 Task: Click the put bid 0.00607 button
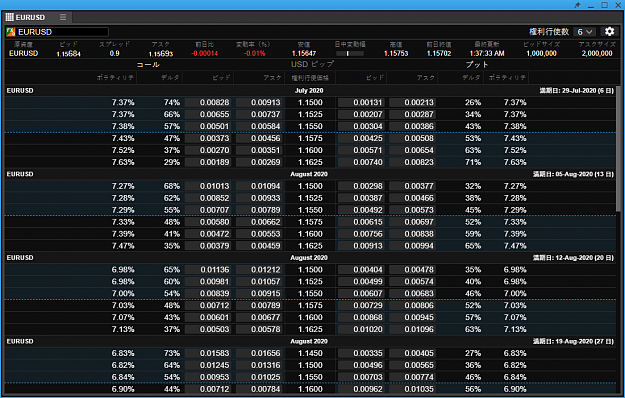(x=361, y=294)
